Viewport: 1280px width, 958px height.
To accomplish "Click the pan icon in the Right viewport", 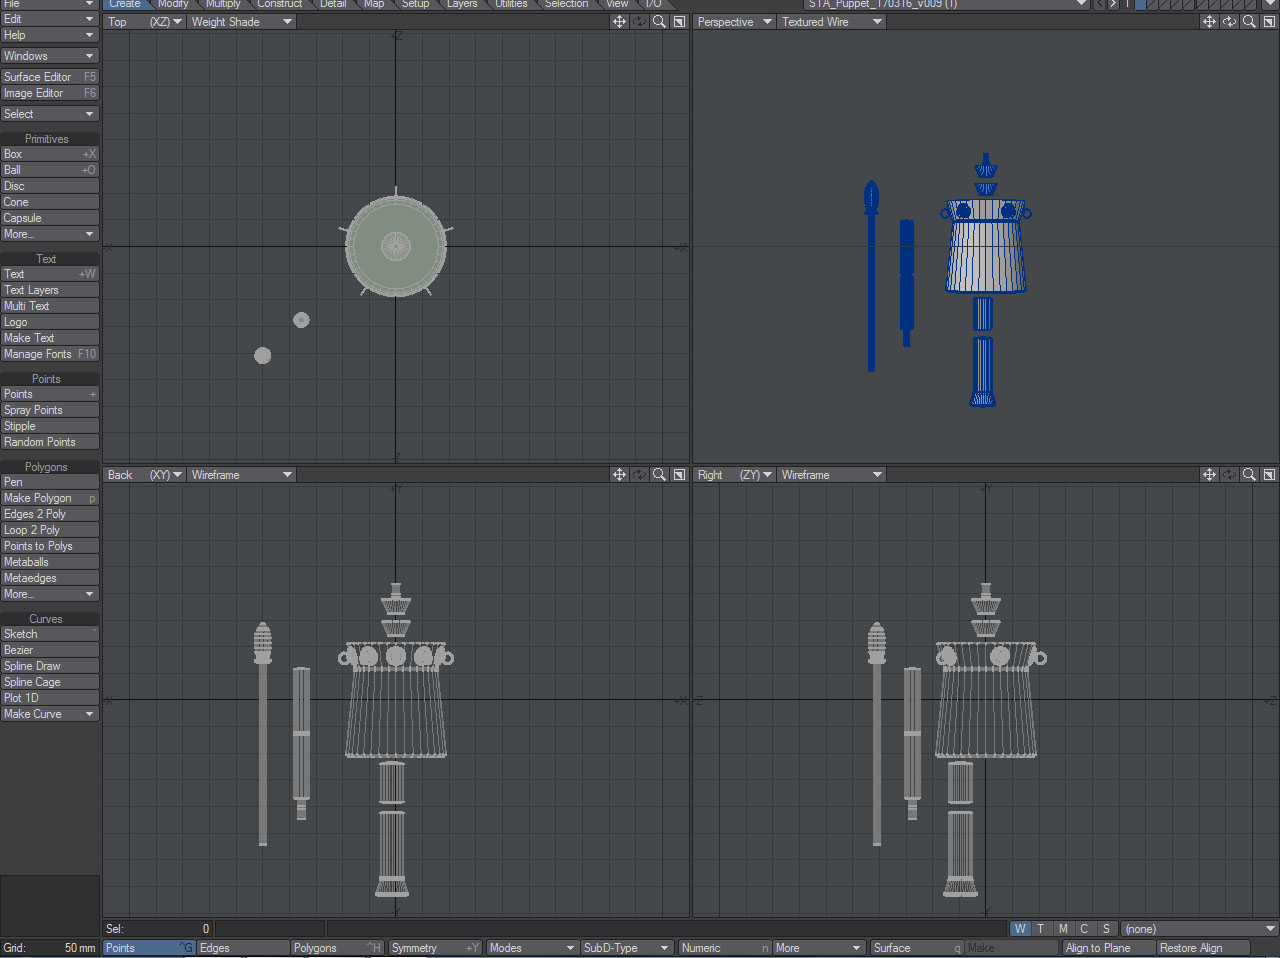I will click(x=1209, y=474).
